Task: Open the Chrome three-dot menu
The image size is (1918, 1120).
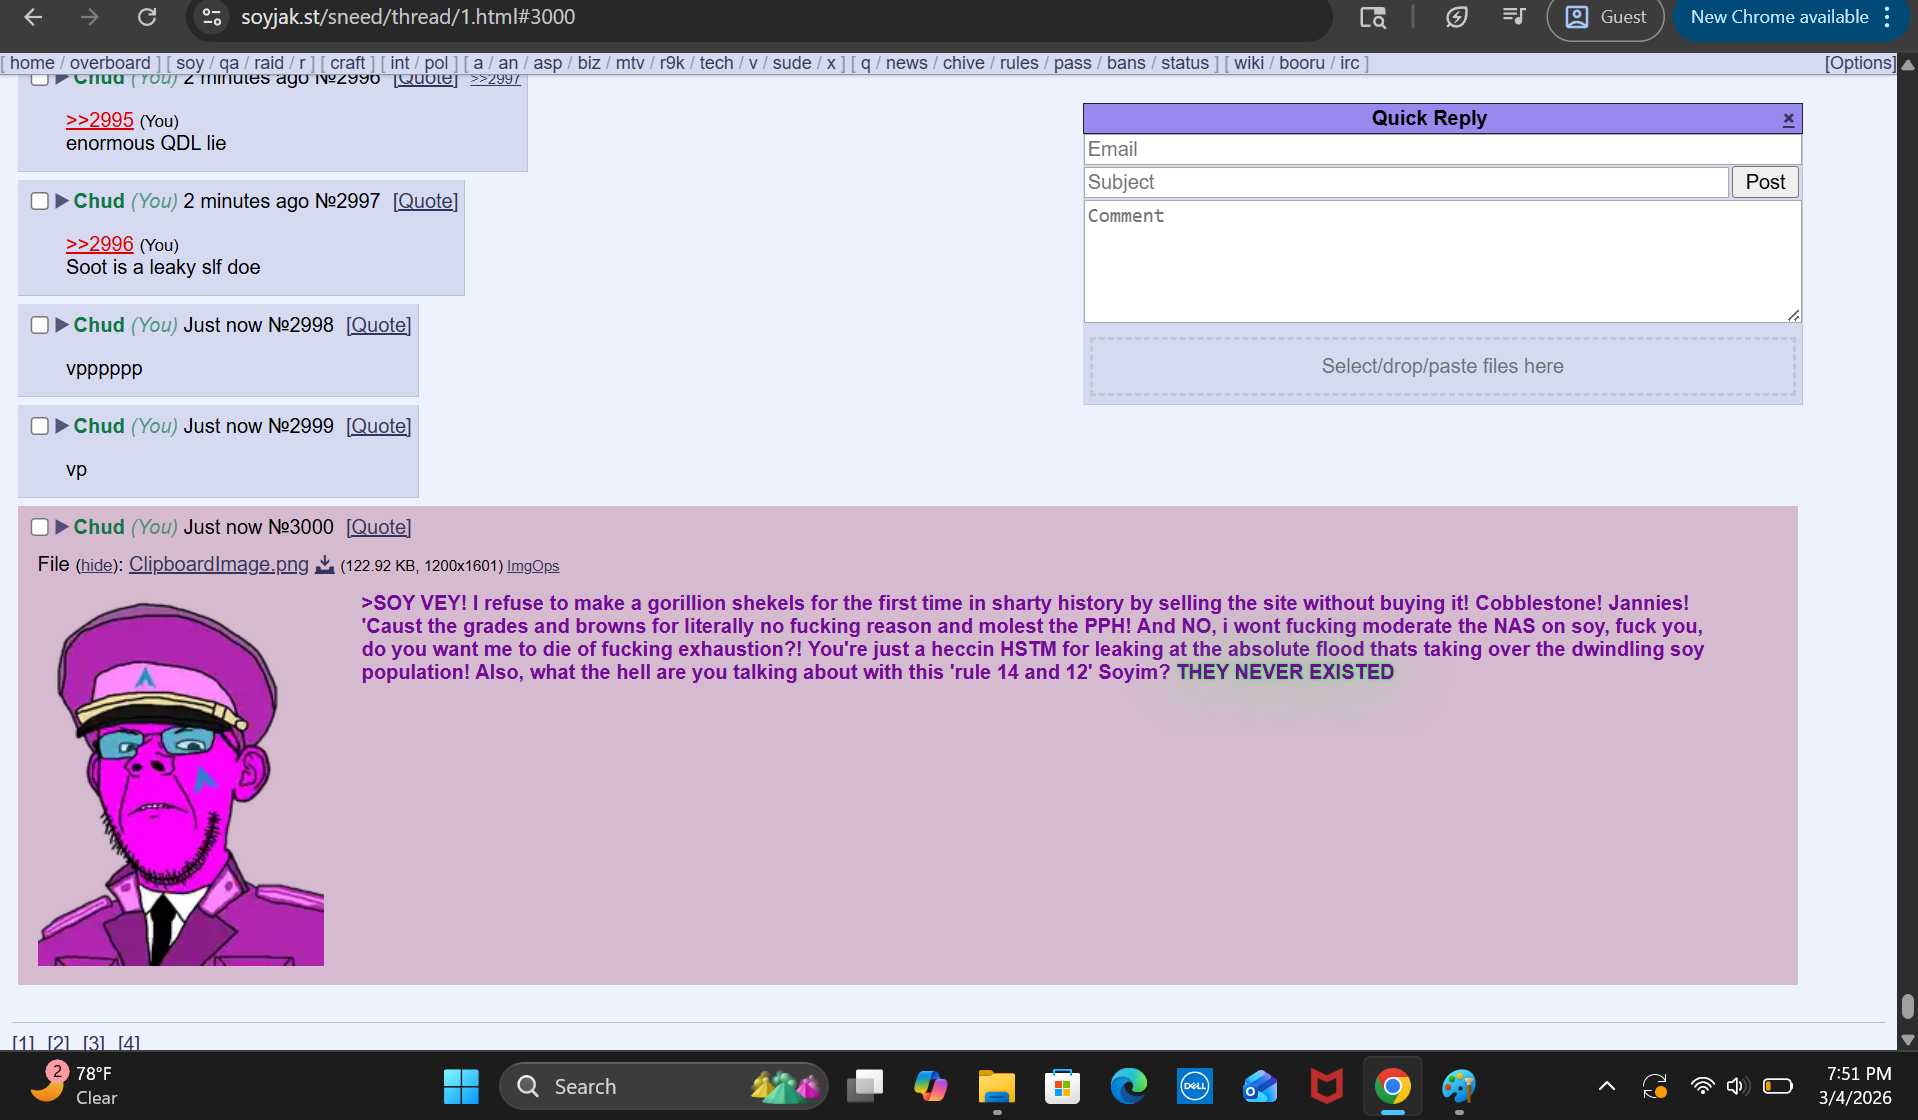Action: pos(1887,17)
